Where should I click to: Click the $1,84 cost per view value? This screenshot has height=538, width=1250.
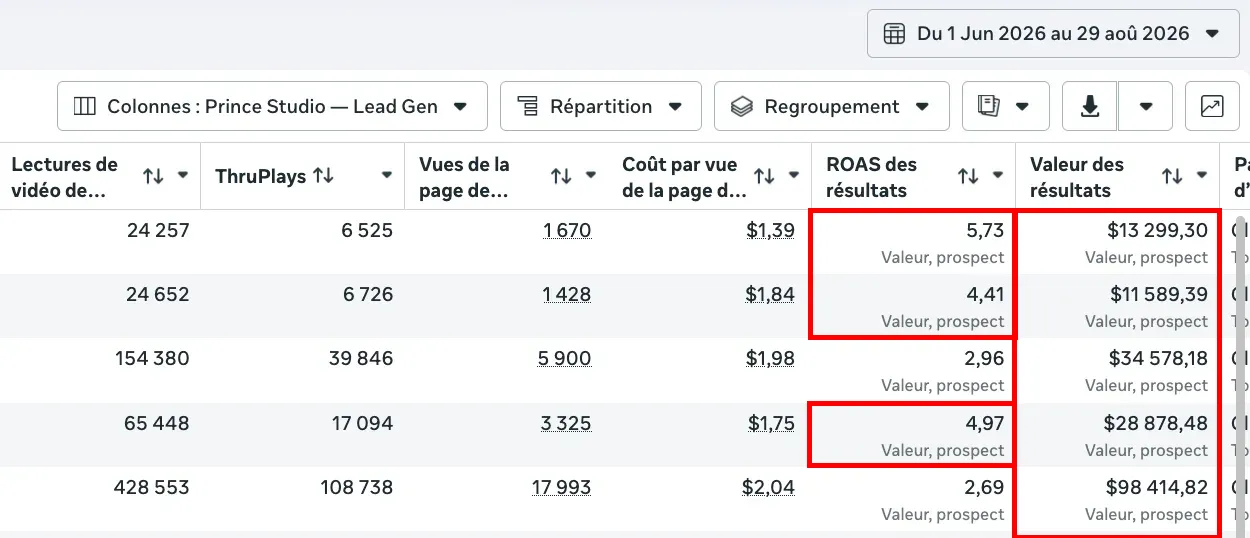pos(770,295)
